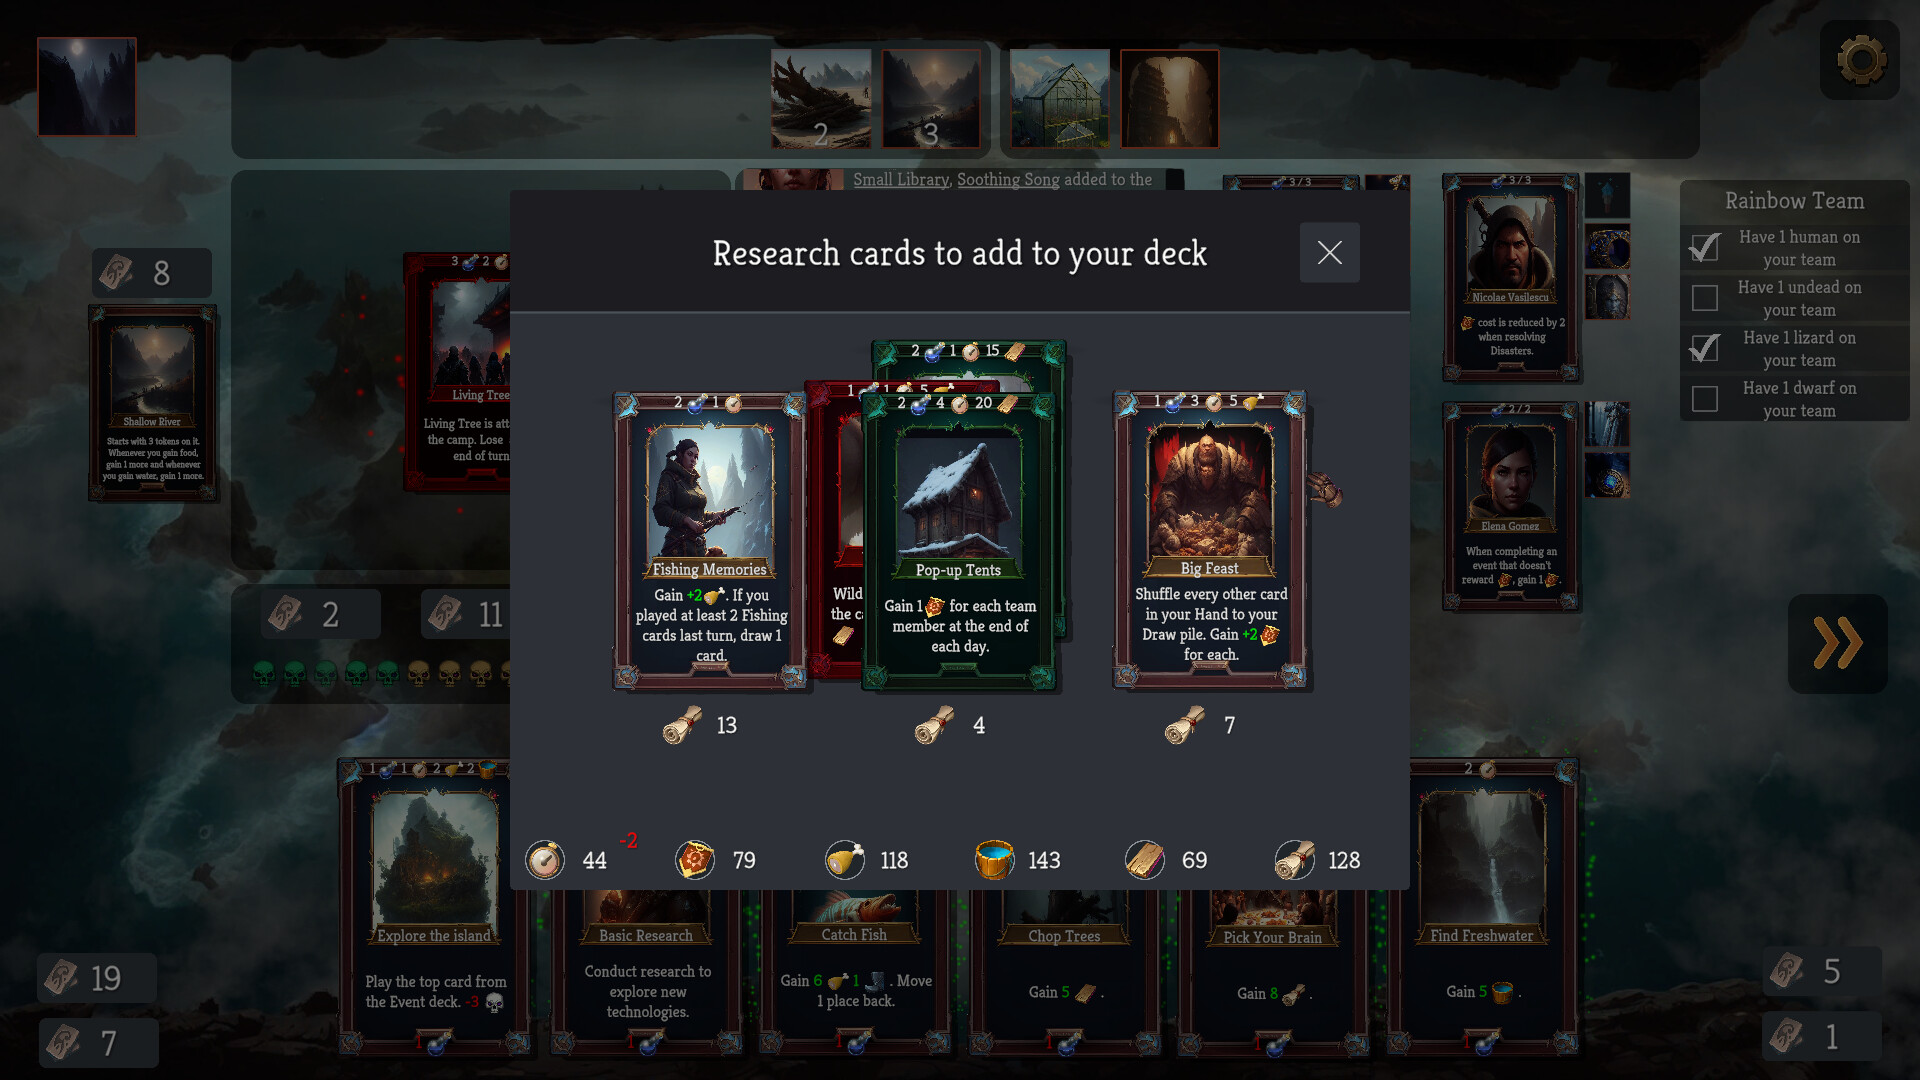
Task: Open the Small Library link
Action: [x=901, y=179]
